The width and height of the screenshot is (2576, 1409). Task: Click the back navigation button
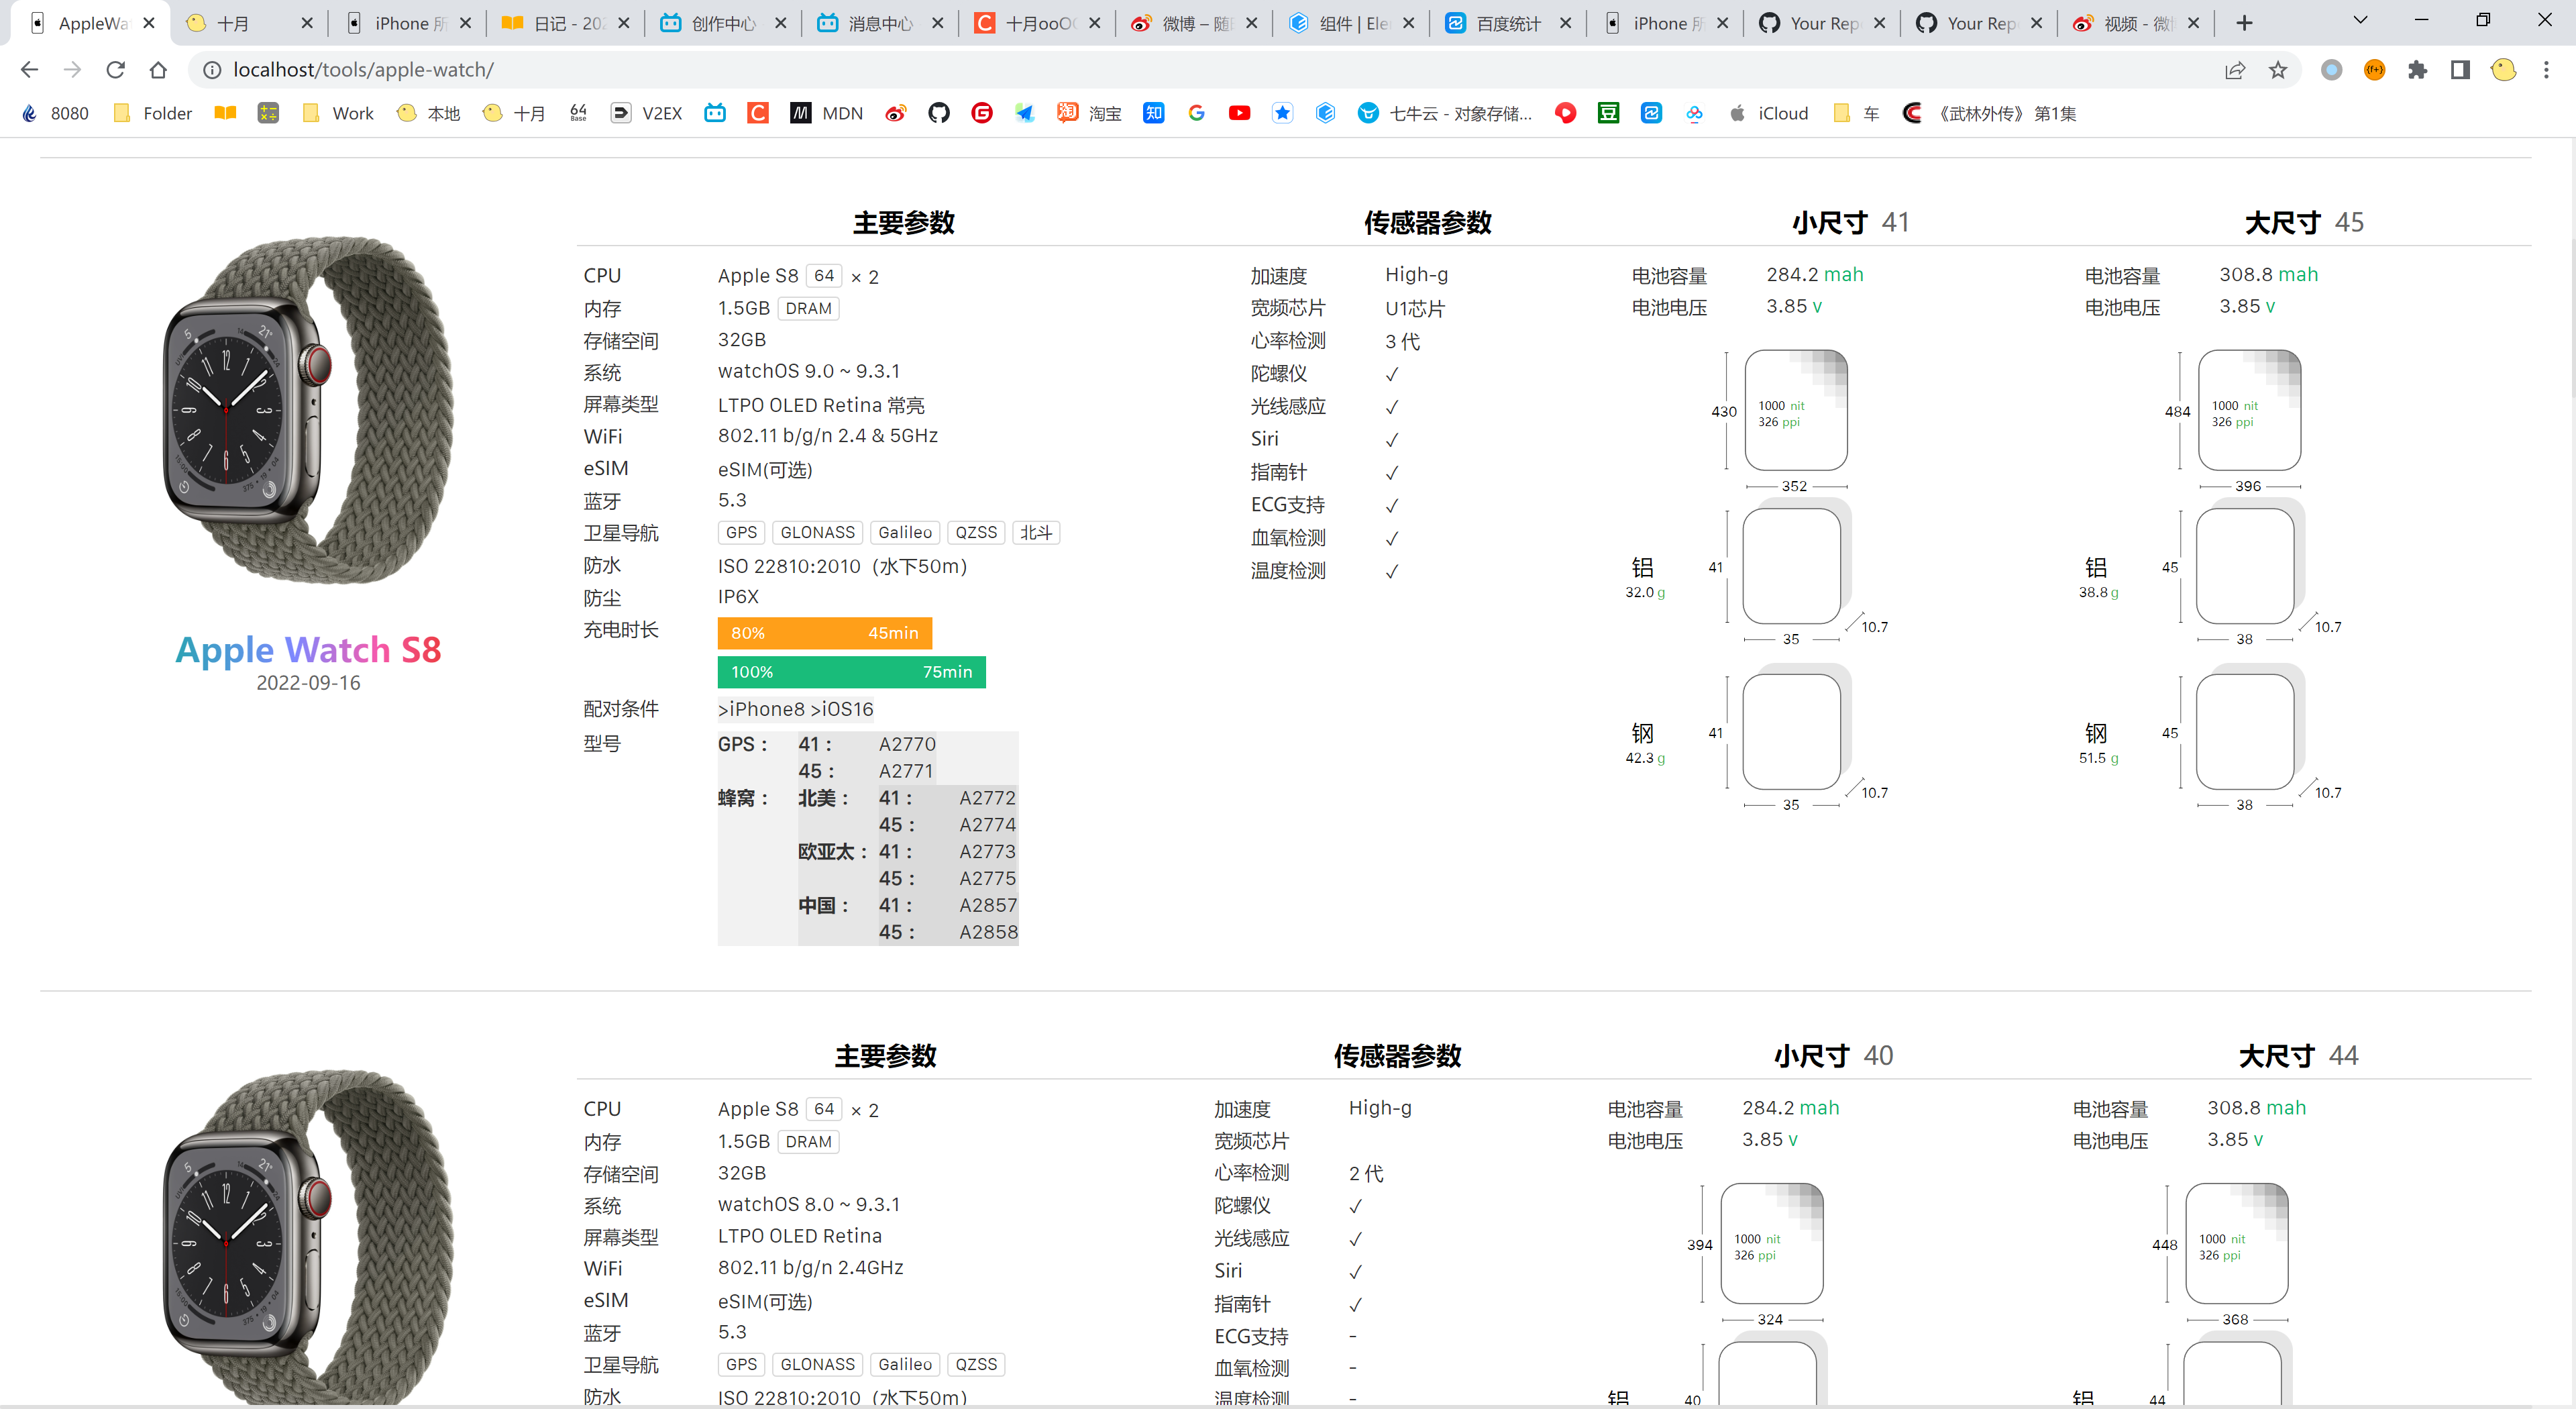pyautogui.click(x=29, y=69)
